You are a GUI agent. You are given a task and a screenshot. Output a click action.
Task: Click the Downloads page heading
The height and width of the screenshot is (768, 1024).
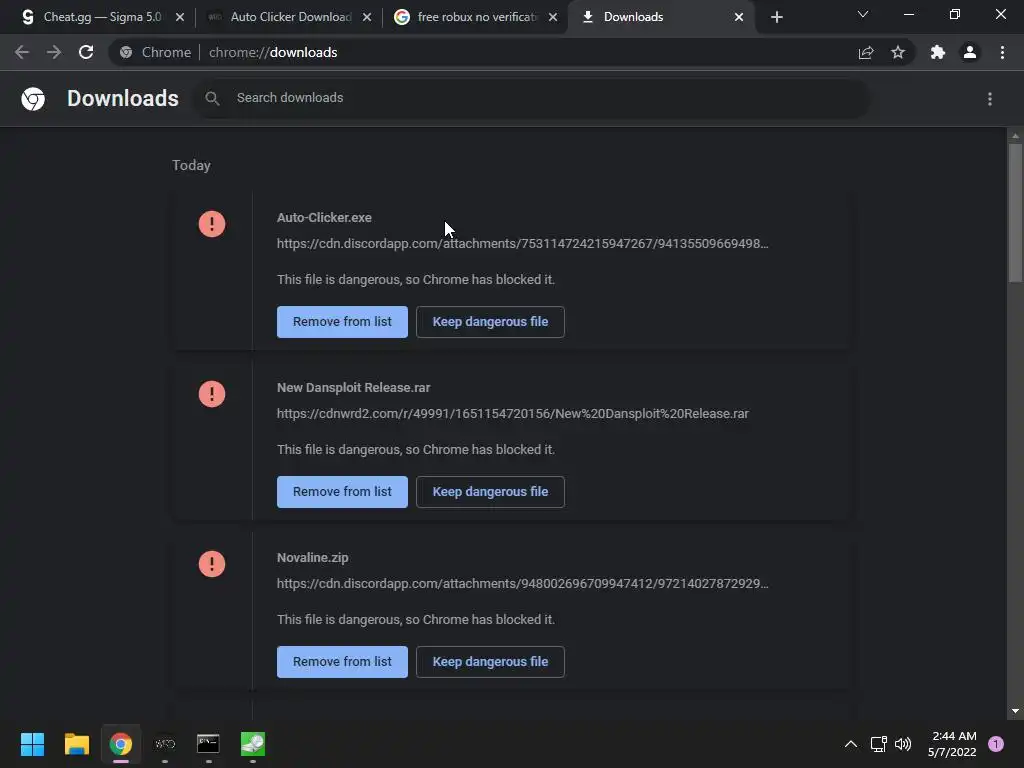click(123, 99)
